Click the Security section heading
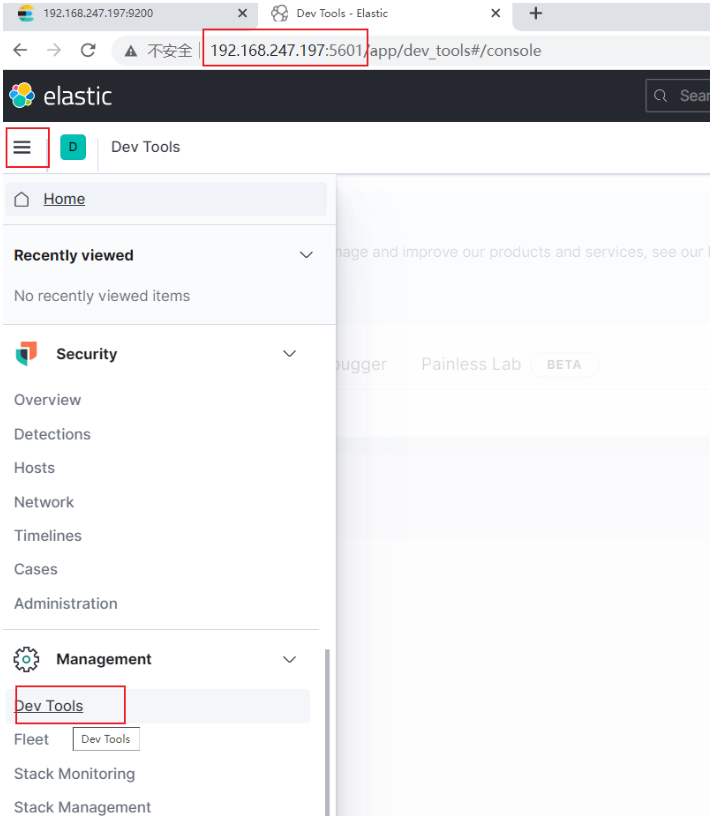The height and width of the screenshot is (821, 719). pos(87,354)
